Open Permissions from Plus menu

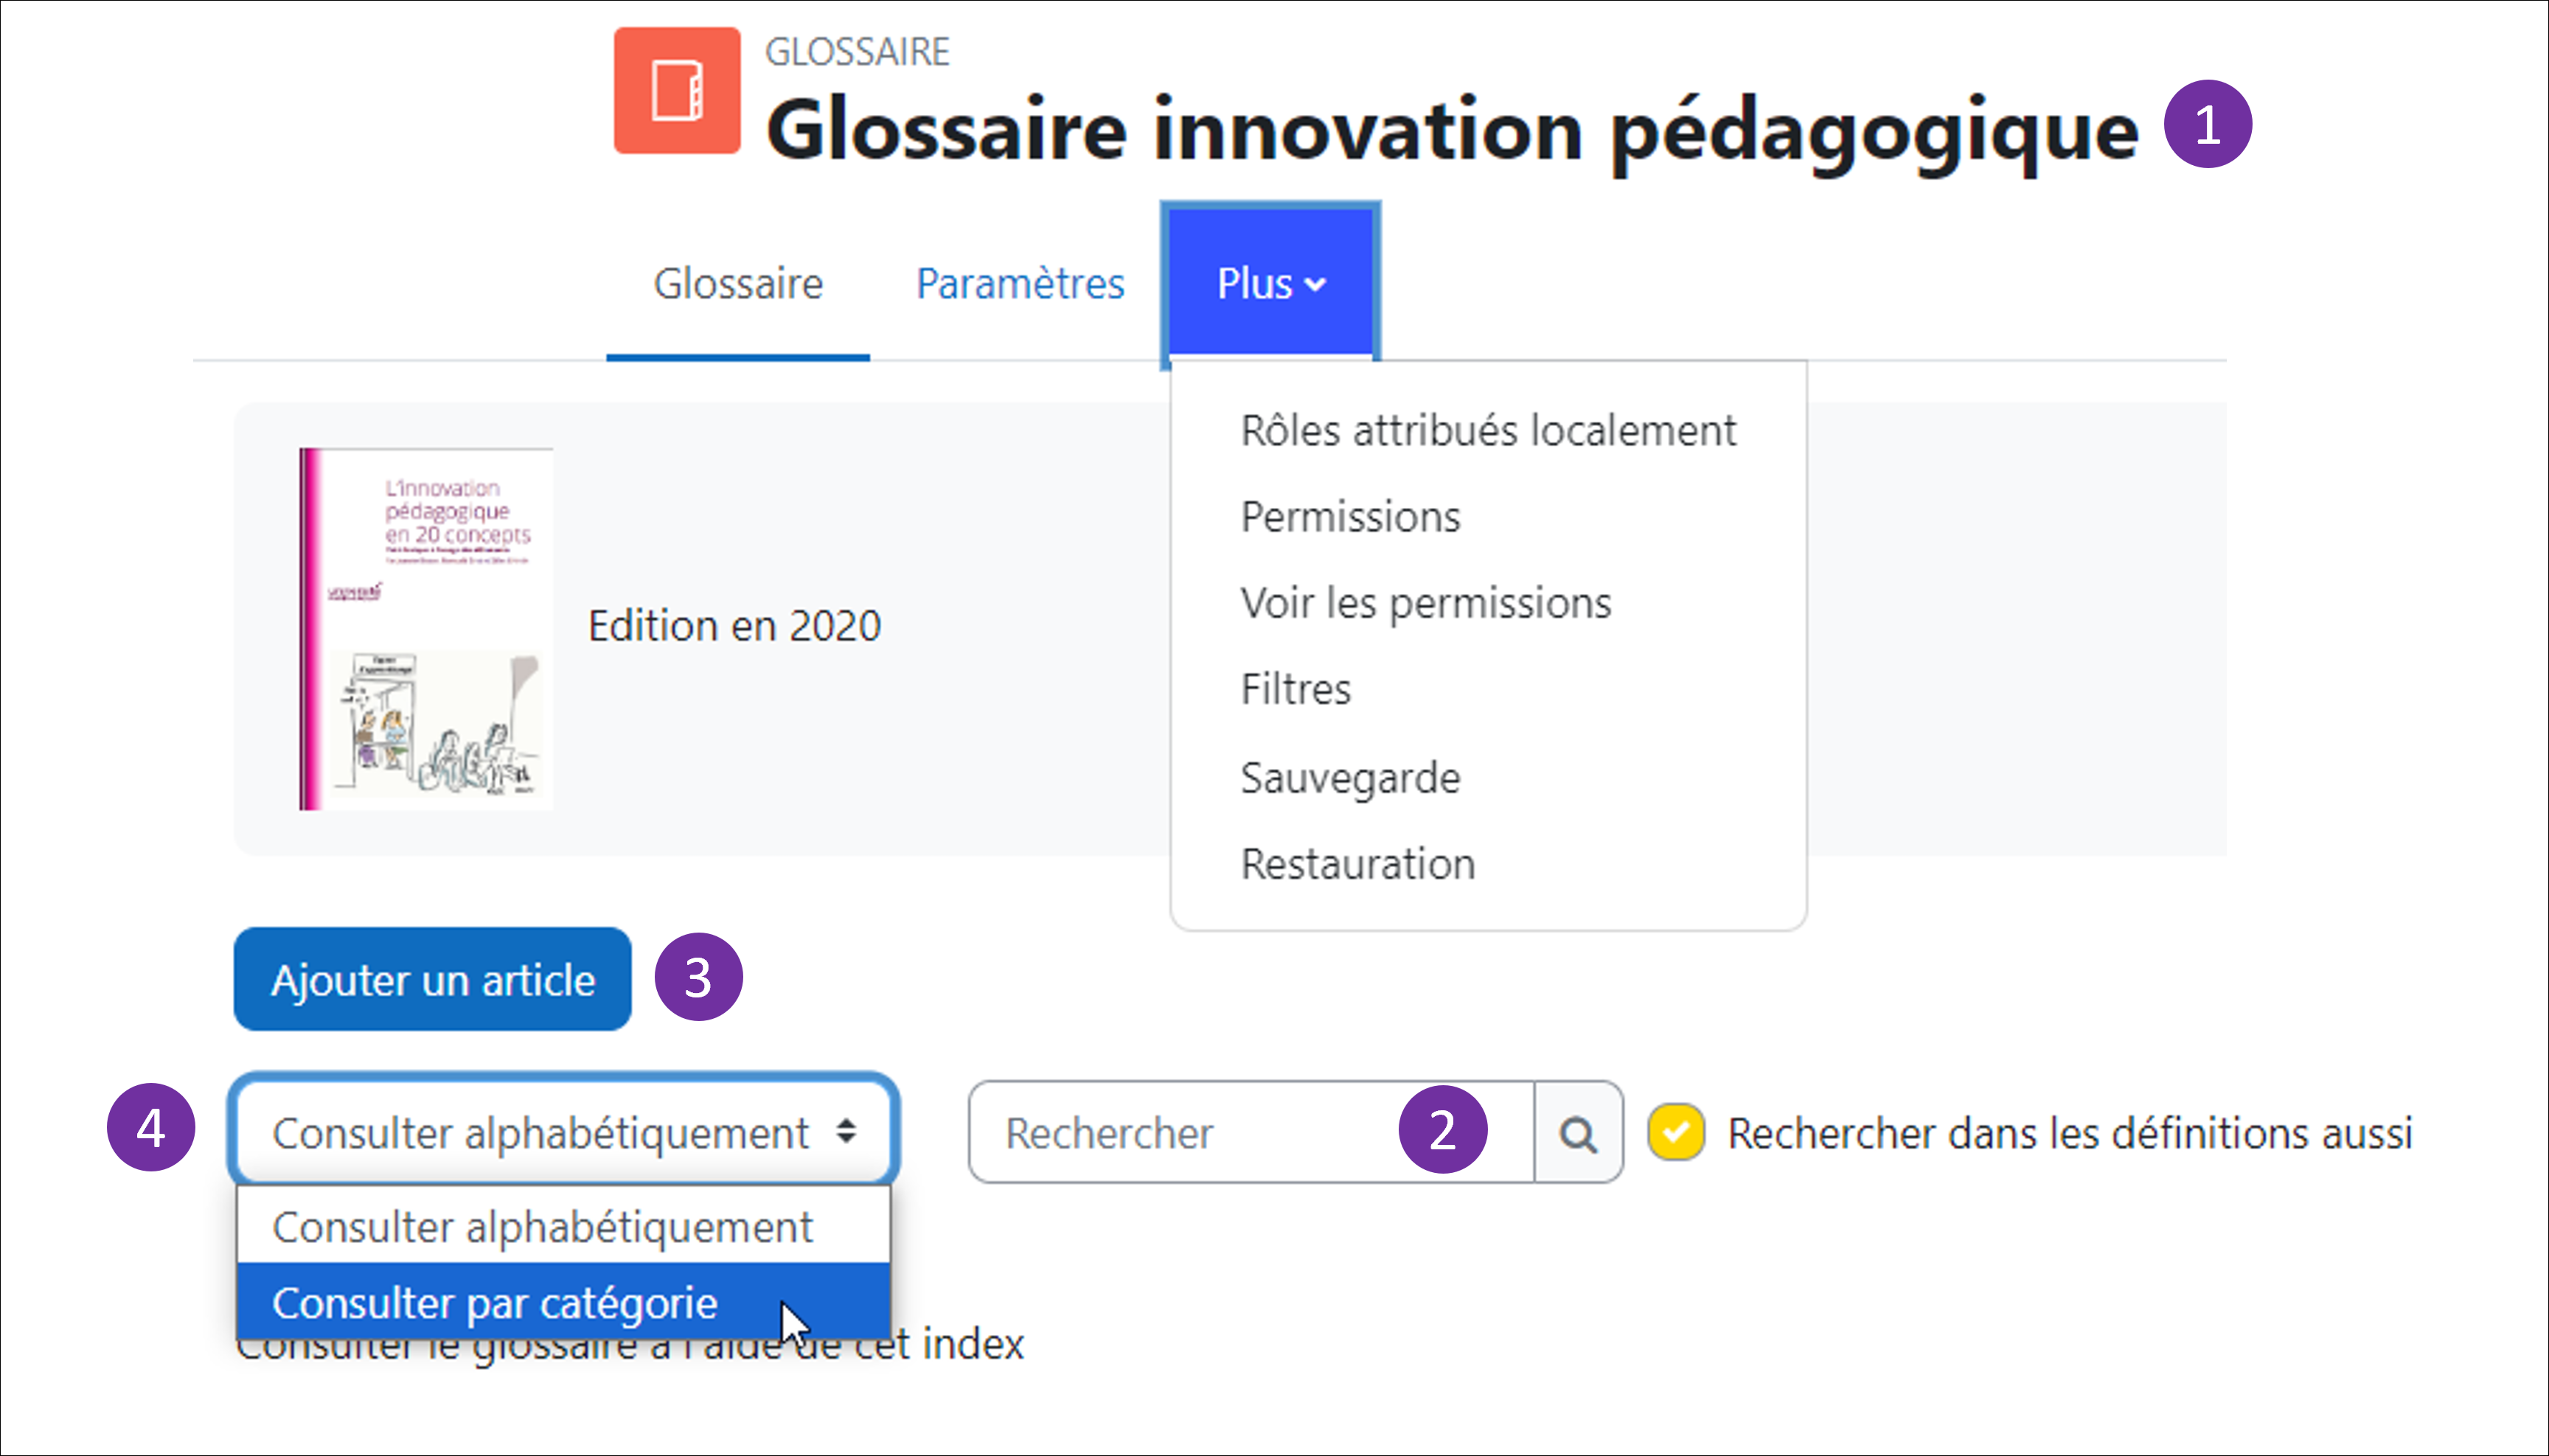tap(1350, 517)
